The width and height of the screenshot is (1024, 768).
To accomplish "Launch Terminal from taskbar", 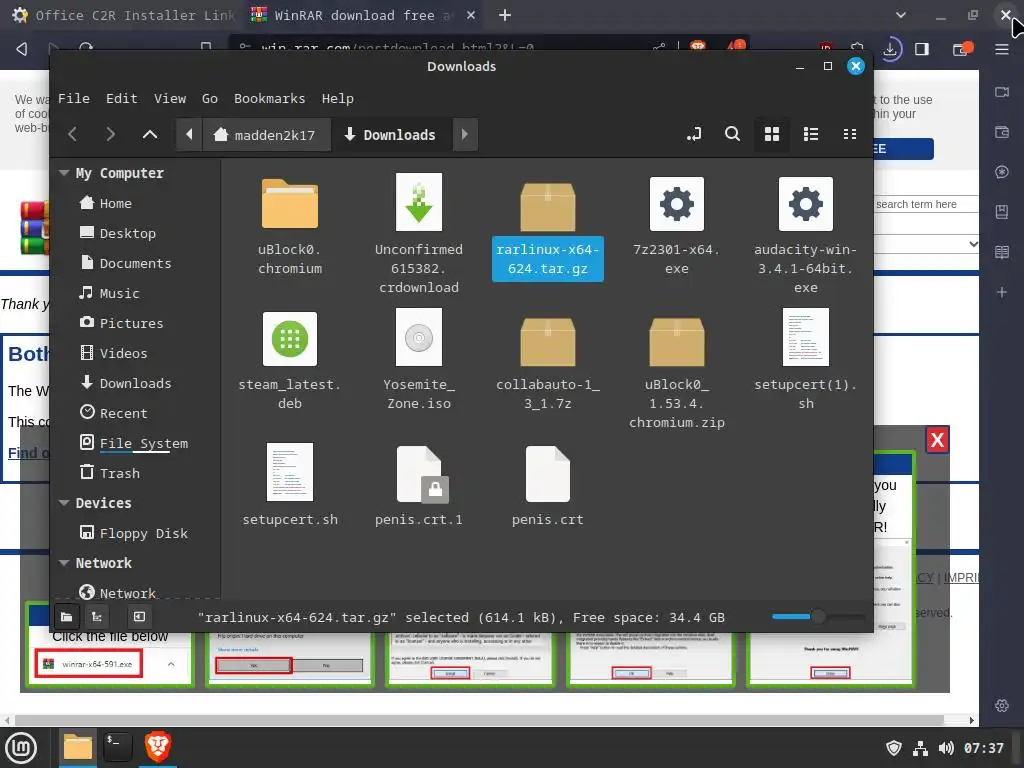I will 118,746.
